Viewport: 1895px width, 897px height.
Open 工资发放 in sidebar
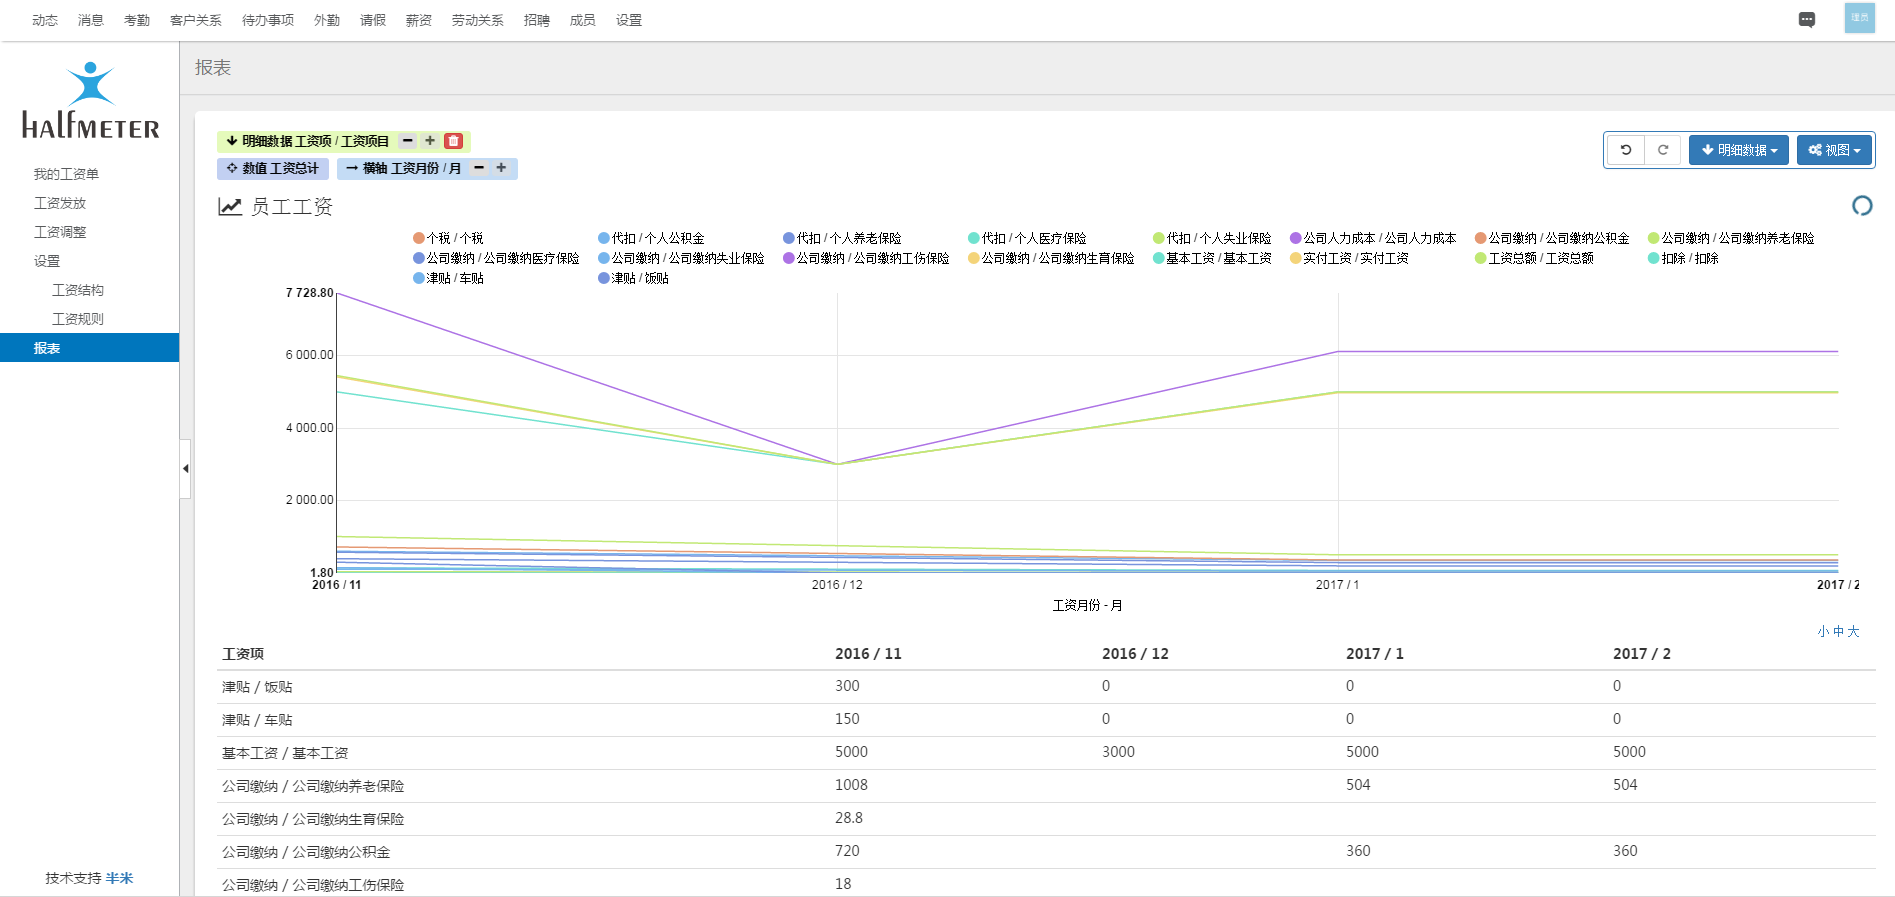pos(60,203)
